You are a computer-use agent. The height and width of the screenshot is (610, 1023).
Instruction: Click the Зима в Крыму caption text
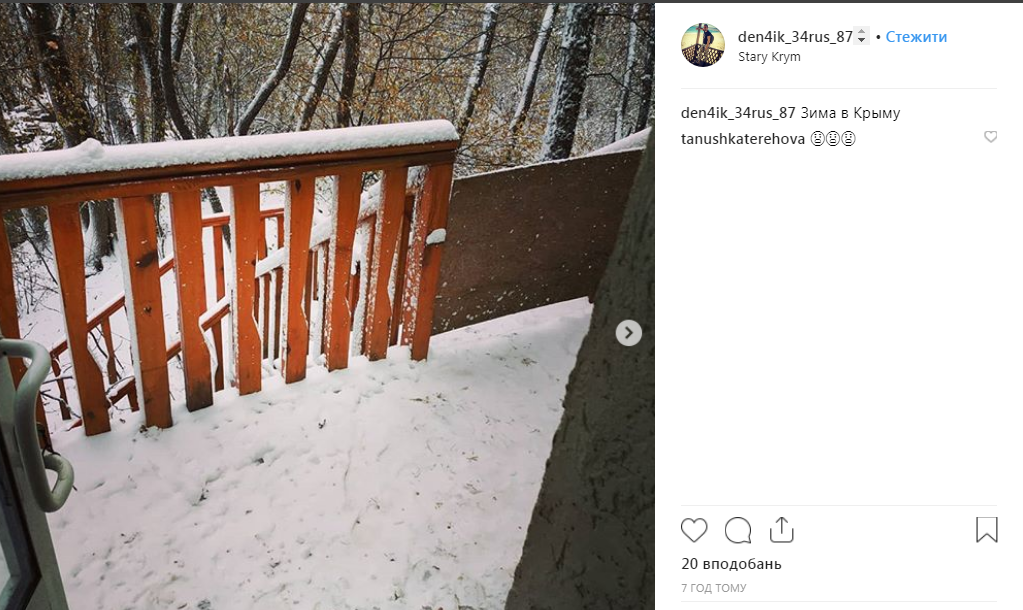[850, 113]
